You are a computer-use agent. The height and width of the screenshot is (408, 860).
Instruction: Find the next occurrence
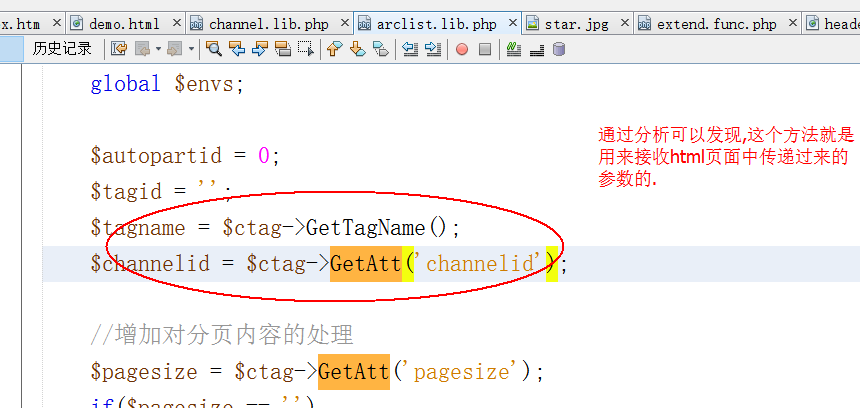(260, 48)
